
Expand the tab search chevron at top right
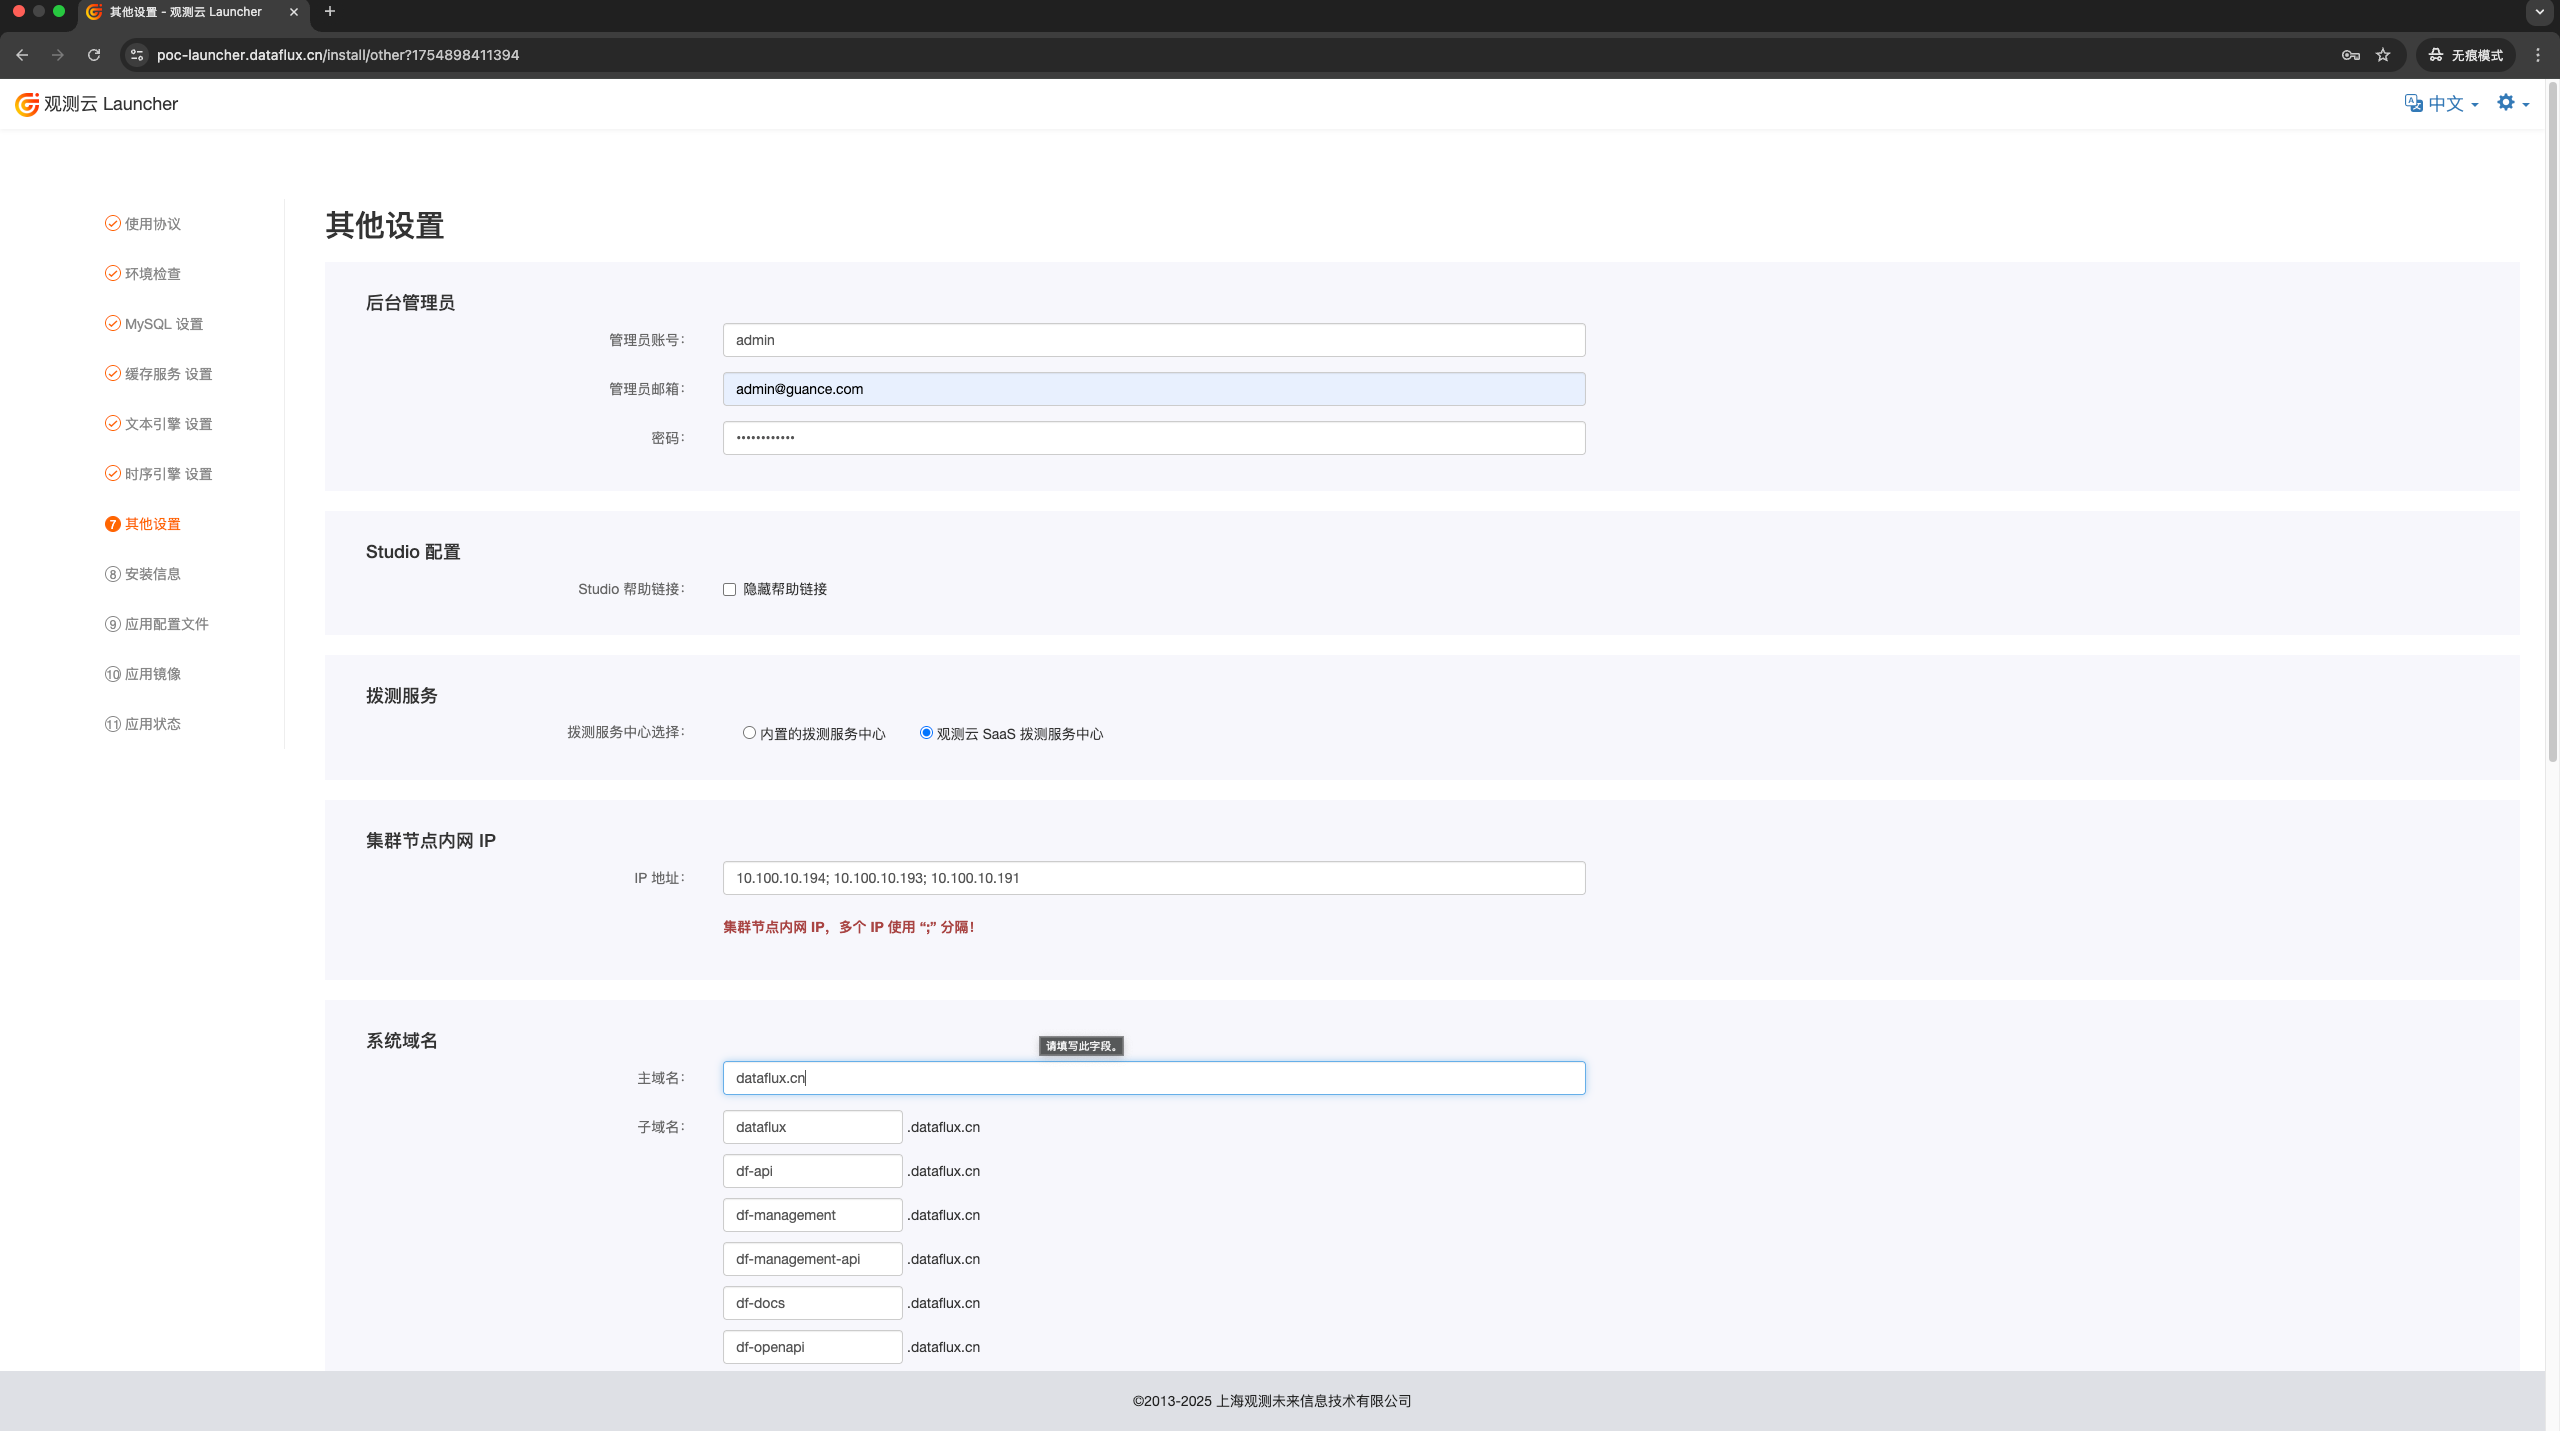[2539, 12]
